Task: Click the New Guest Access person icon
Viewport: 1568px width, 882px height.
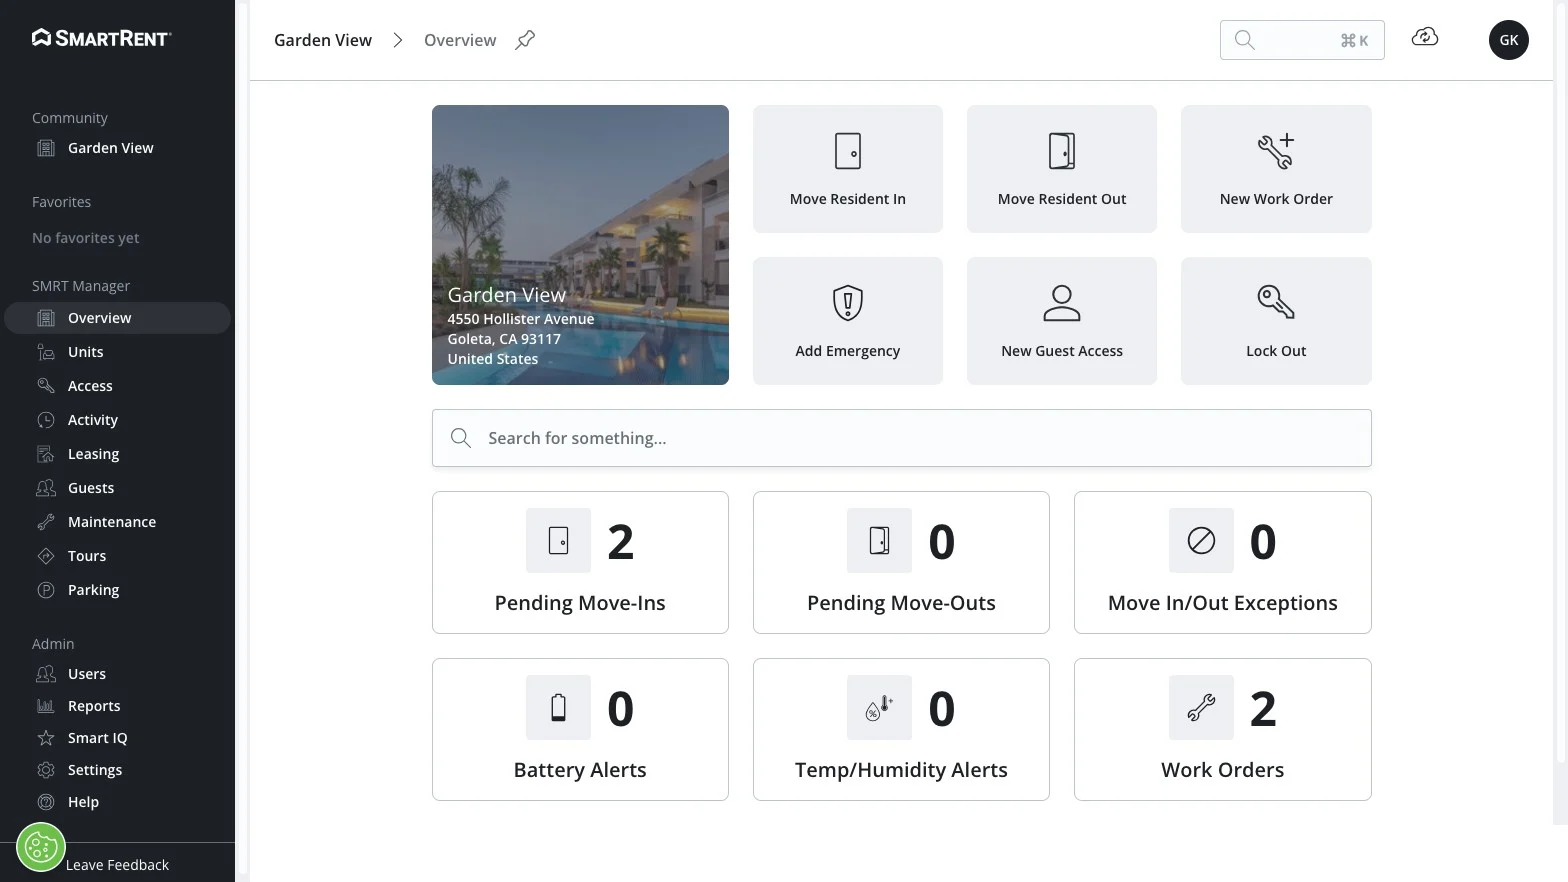Action: click(1062, 302)
